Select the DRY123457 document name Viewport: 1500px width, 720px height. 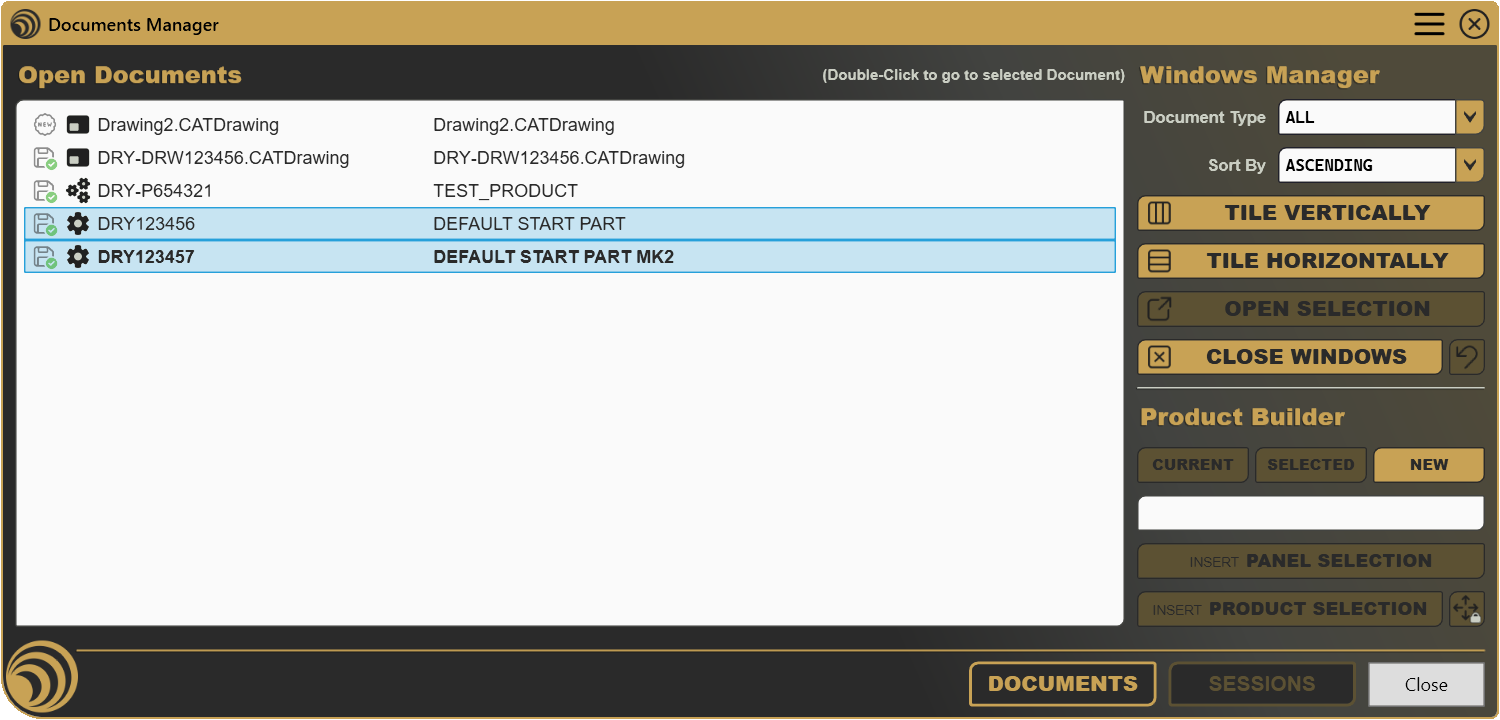click(146, 257)
